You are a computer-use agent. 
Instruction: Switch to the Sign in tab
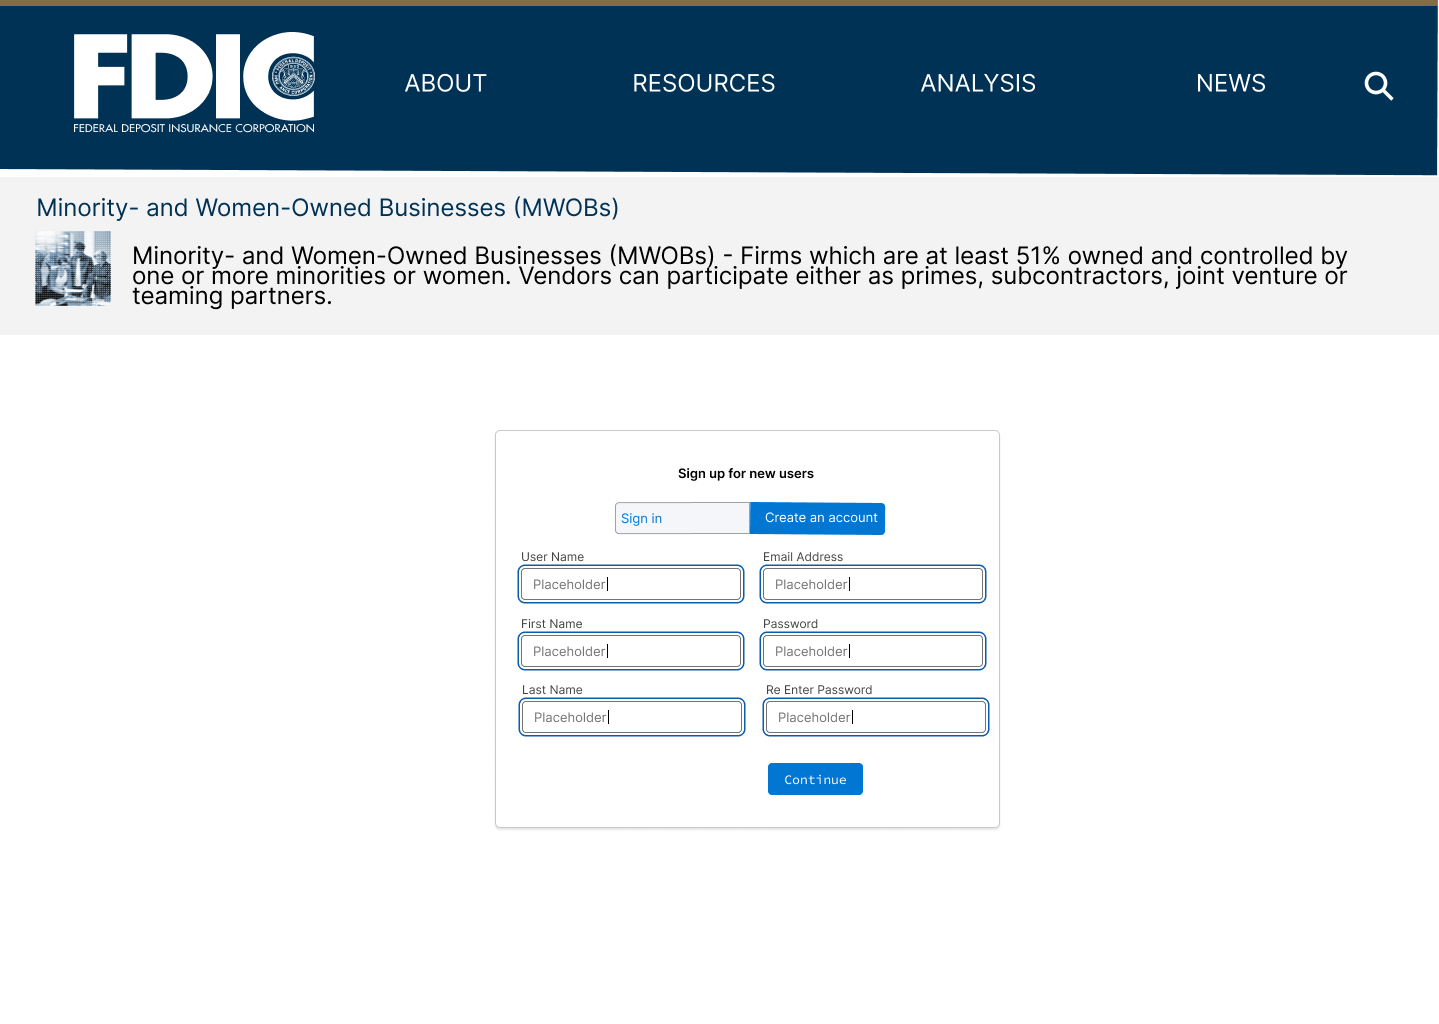(x=682, y=518)
